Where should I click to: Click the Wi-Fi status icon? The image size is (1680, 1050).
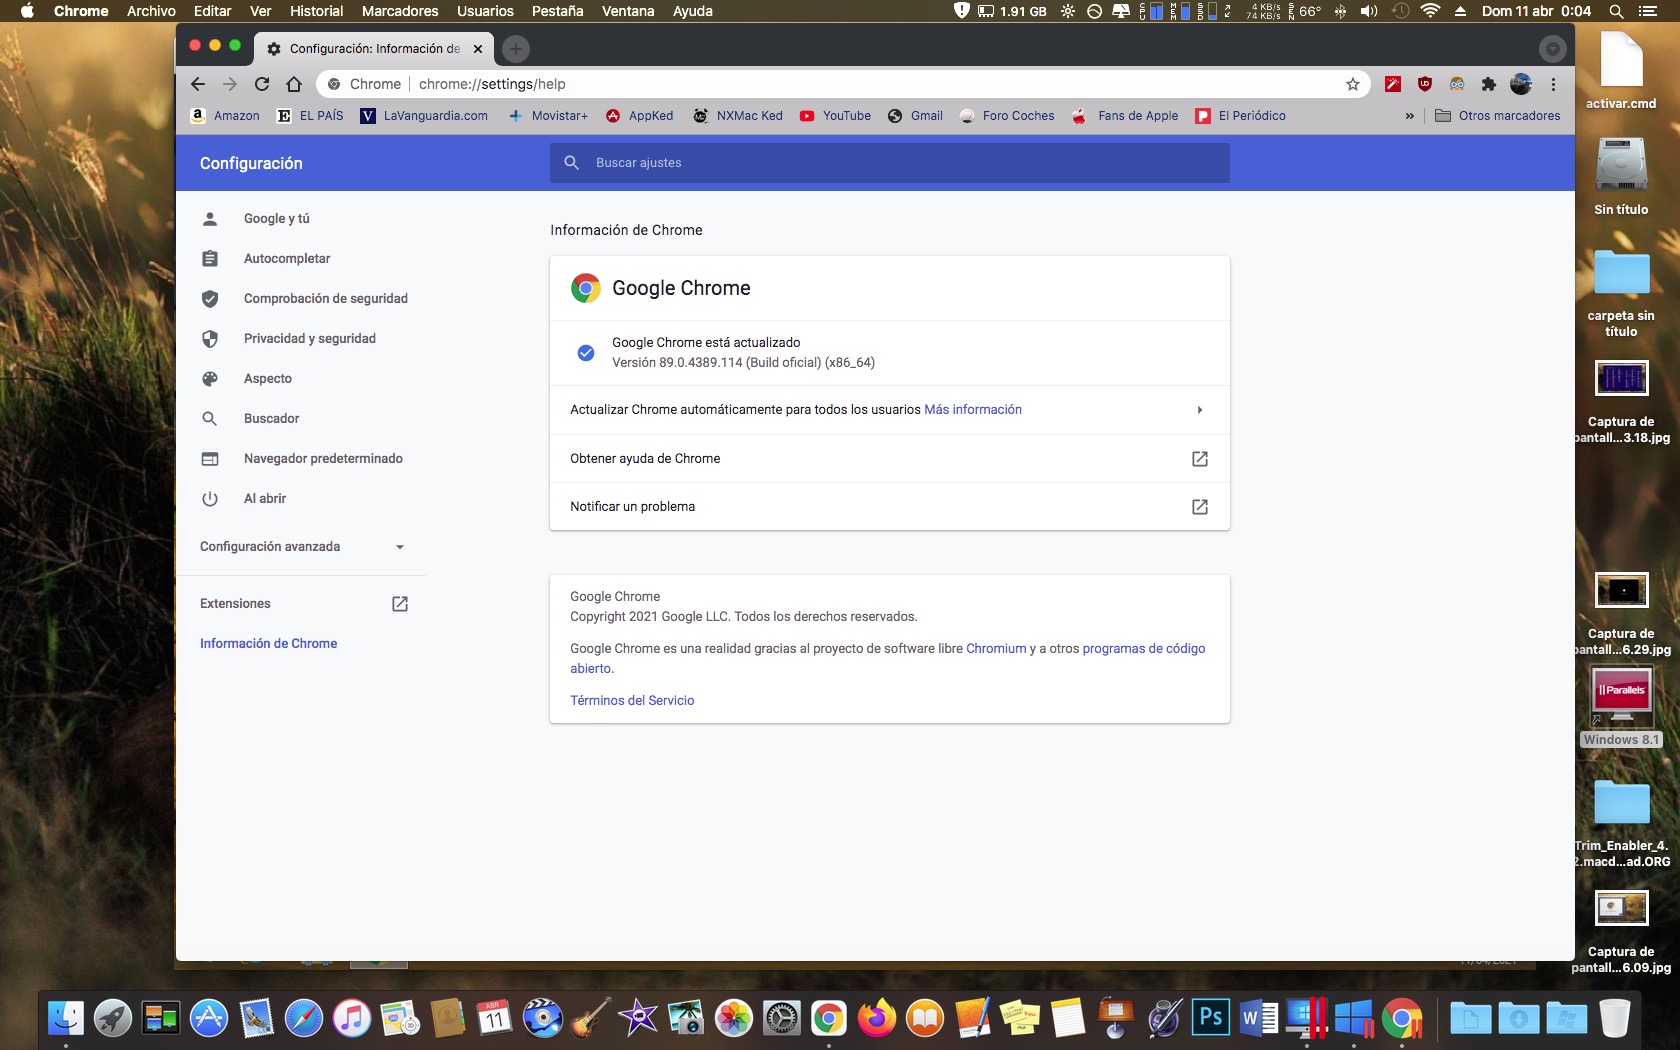pyautogui.click(x=1430, y=11)
